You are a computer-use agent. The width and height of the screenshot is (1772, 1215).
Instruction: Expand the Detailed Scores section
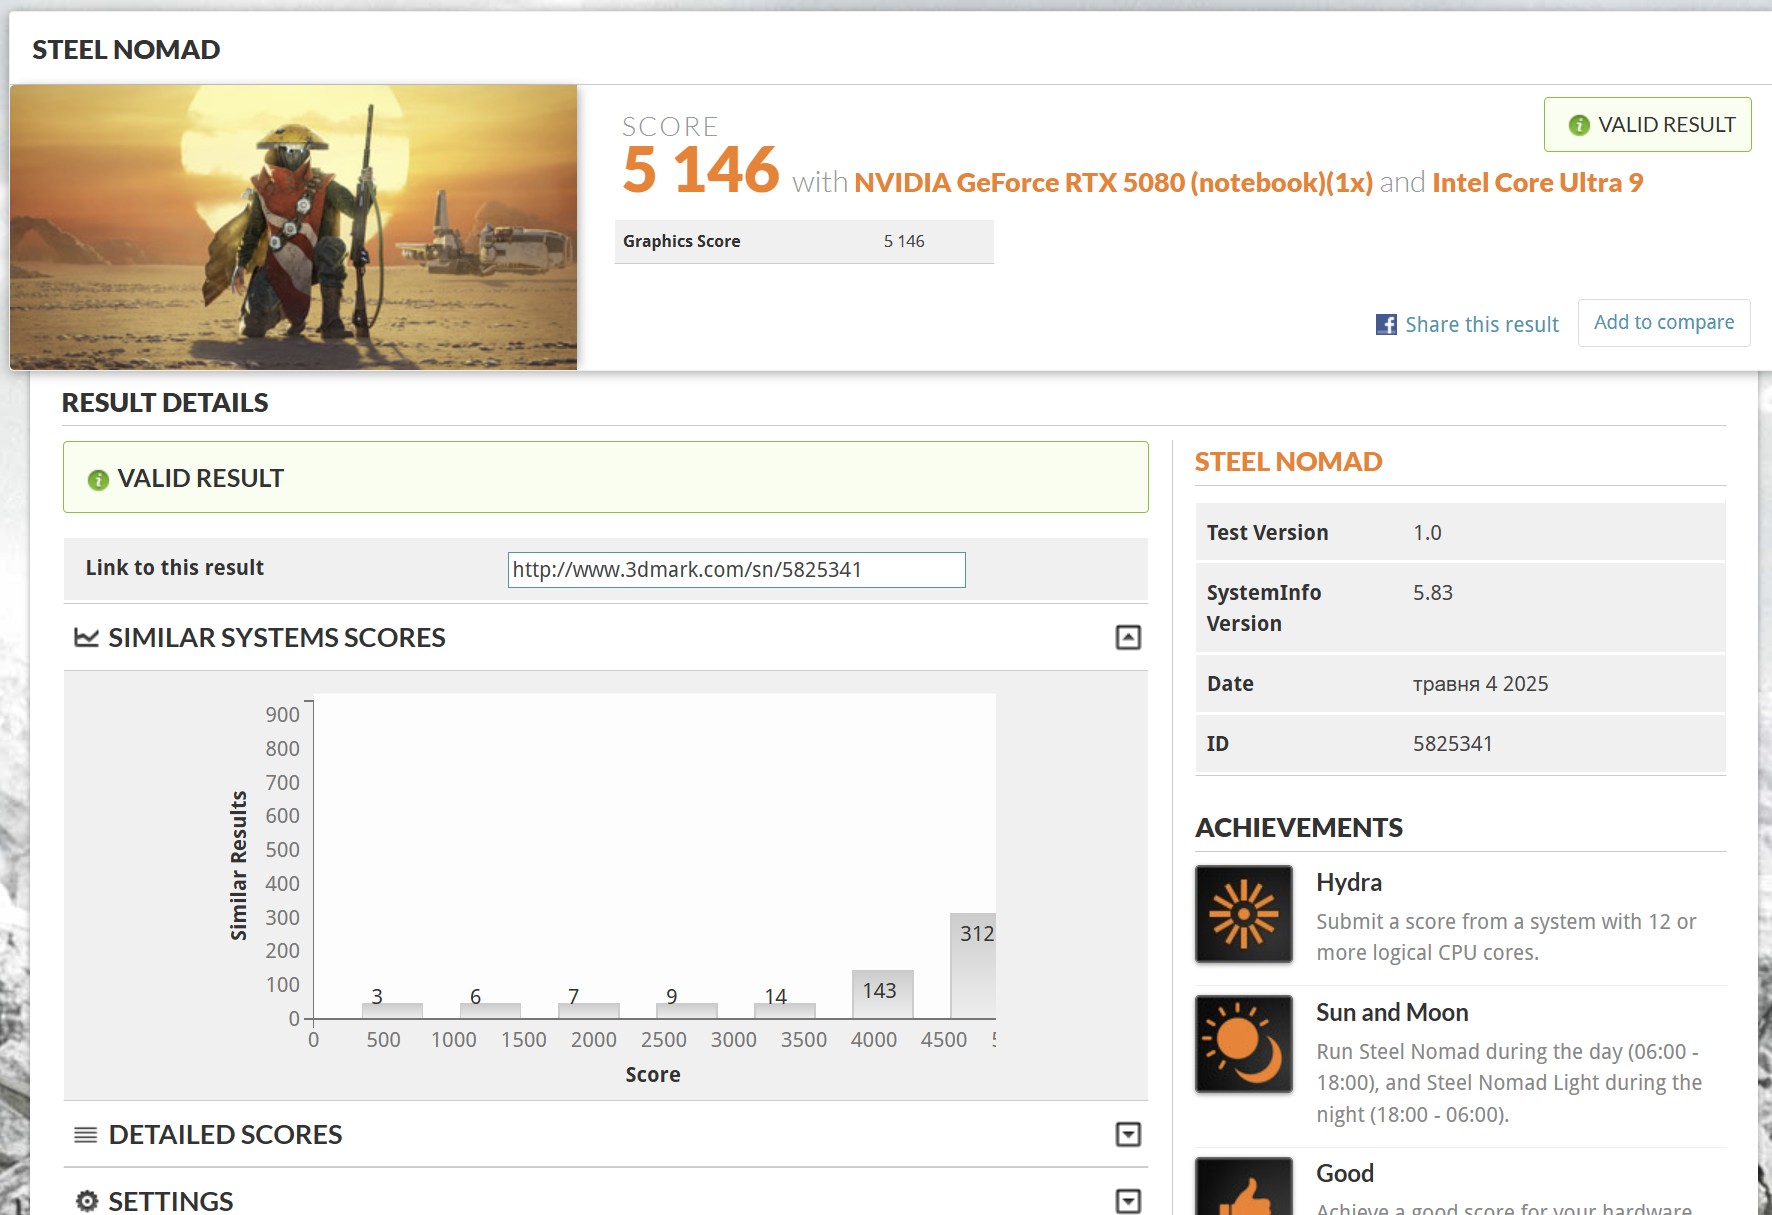tap(1128, 1135)
